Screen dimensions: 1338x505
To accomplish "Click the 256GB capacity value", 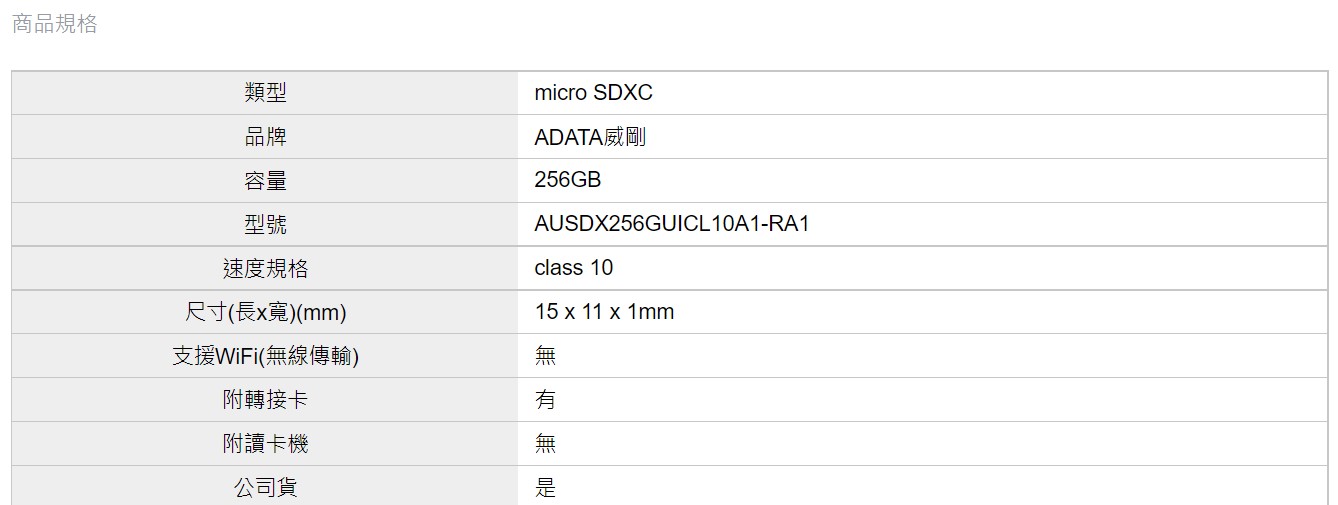I will [568, 181].
